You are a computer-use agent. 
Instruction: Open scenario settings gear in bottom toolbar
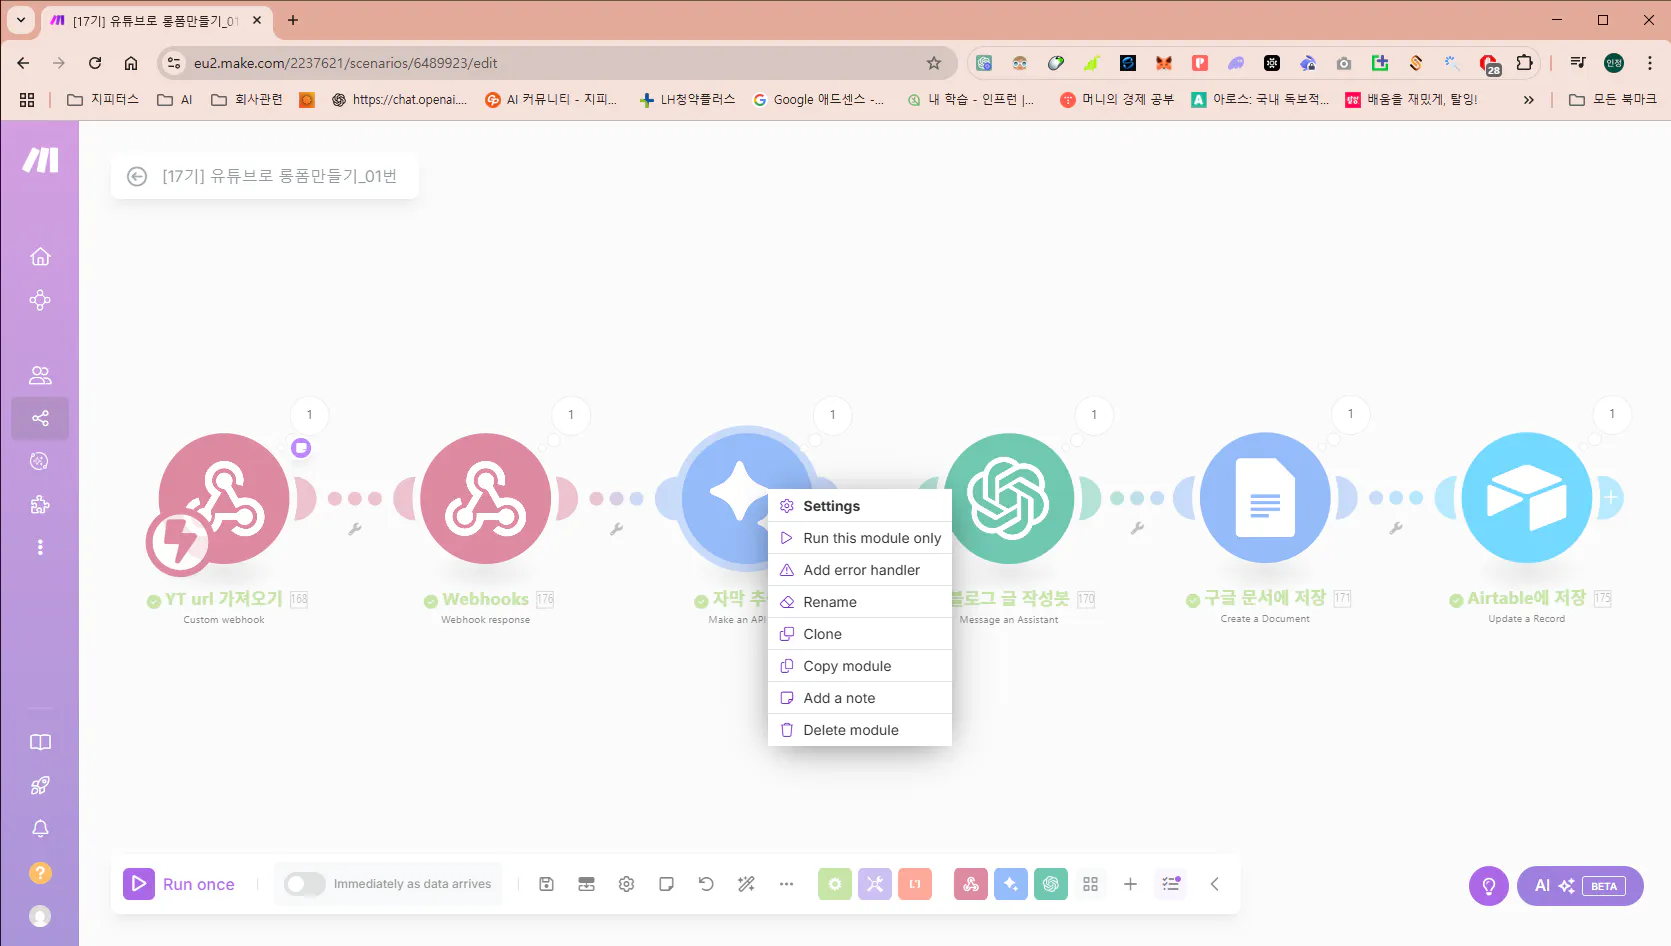click(626, 884)
